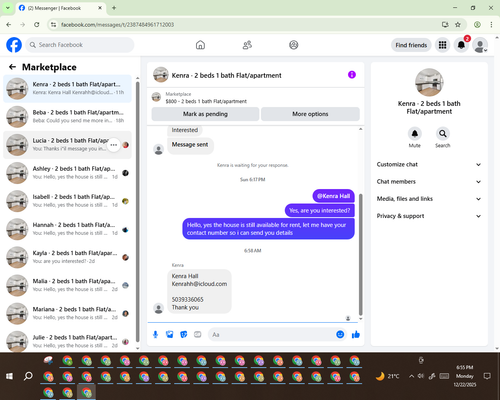Open Mariana conversation in chat list
Screen dimensions: 500x400
[67, 314]
